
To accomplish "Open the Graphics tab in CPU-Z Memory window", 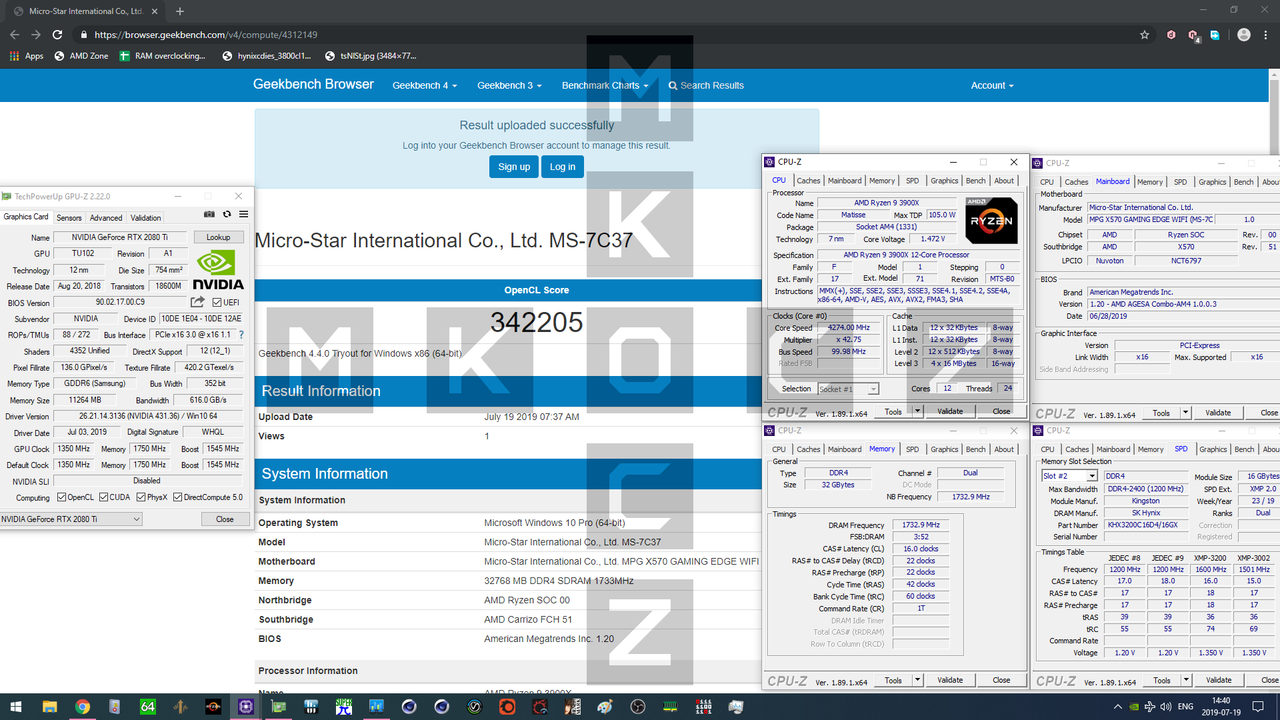I will [944, 450].
